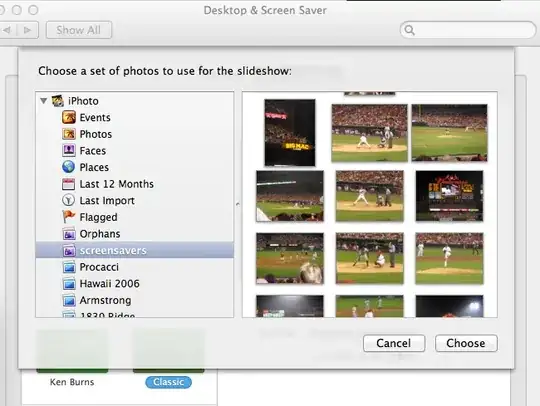Select bottom middle infield players thumbnail
The width and height of the screenshot is (540, 406).
pos(370,306)
